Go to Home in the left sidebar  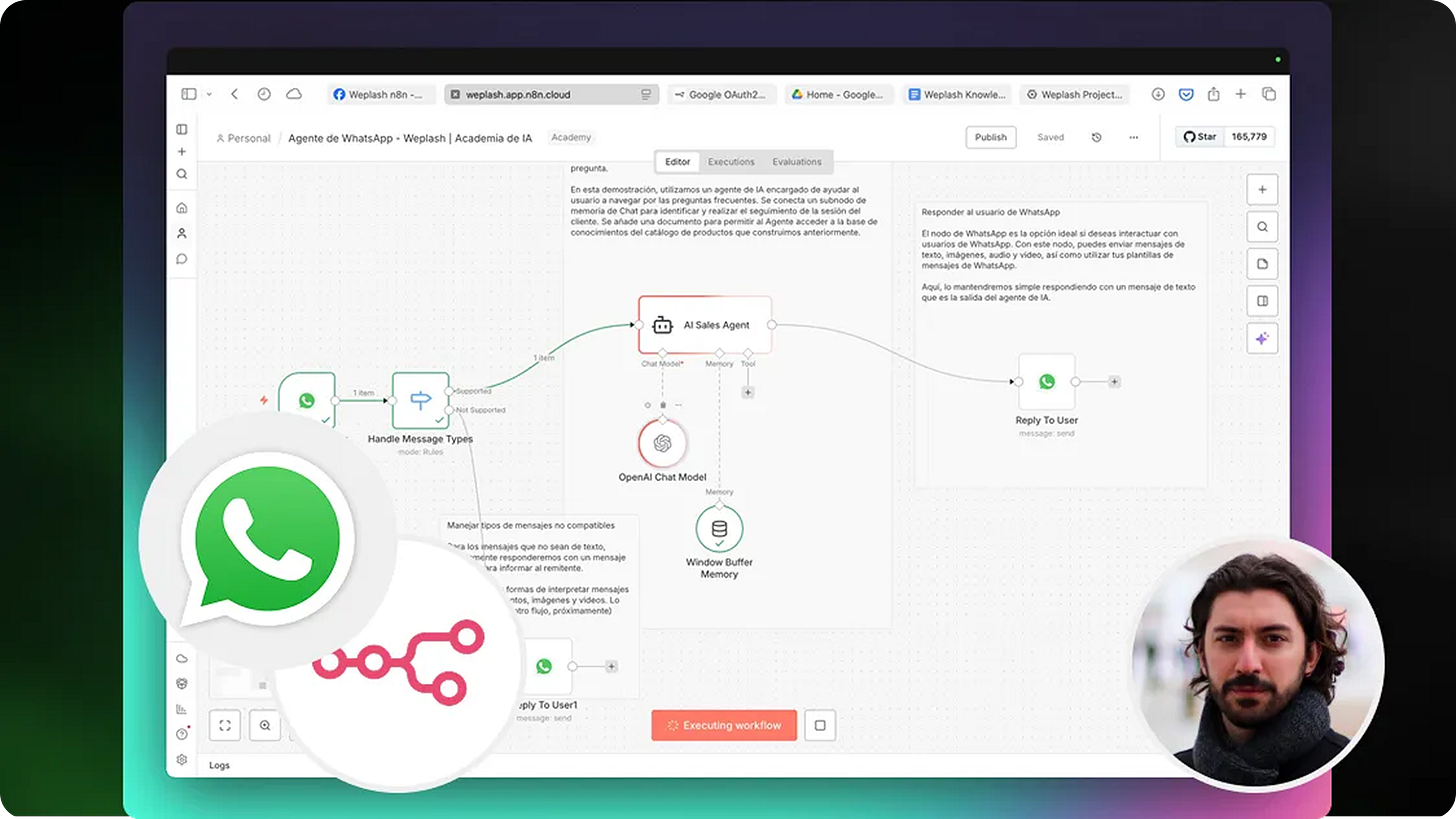[x=182, y=208]
